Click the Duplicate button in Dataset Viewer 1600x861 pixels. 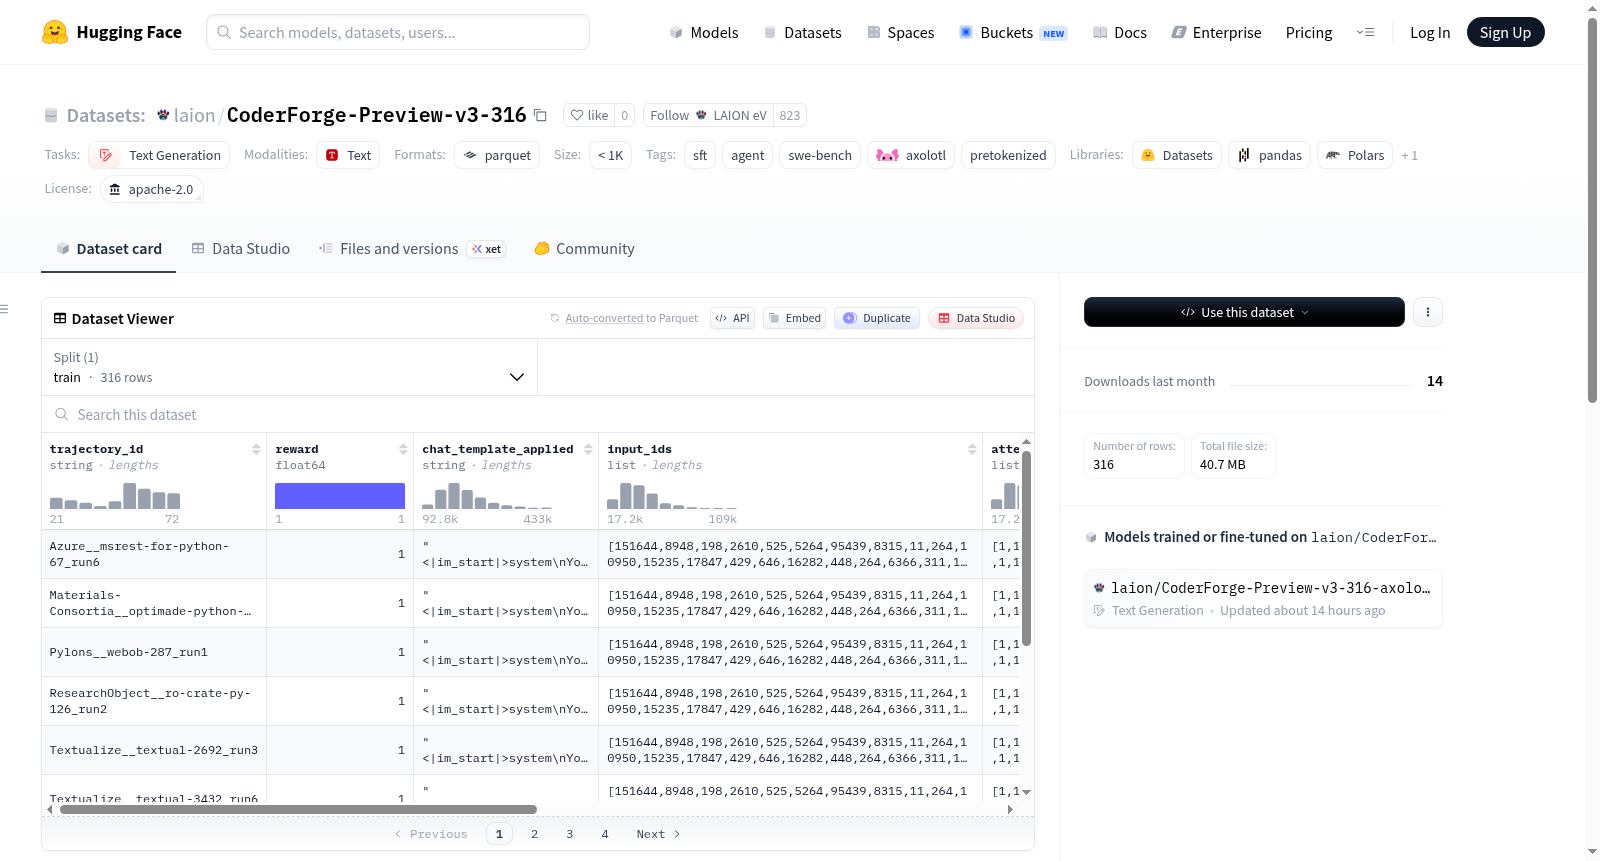pos(877,318)
